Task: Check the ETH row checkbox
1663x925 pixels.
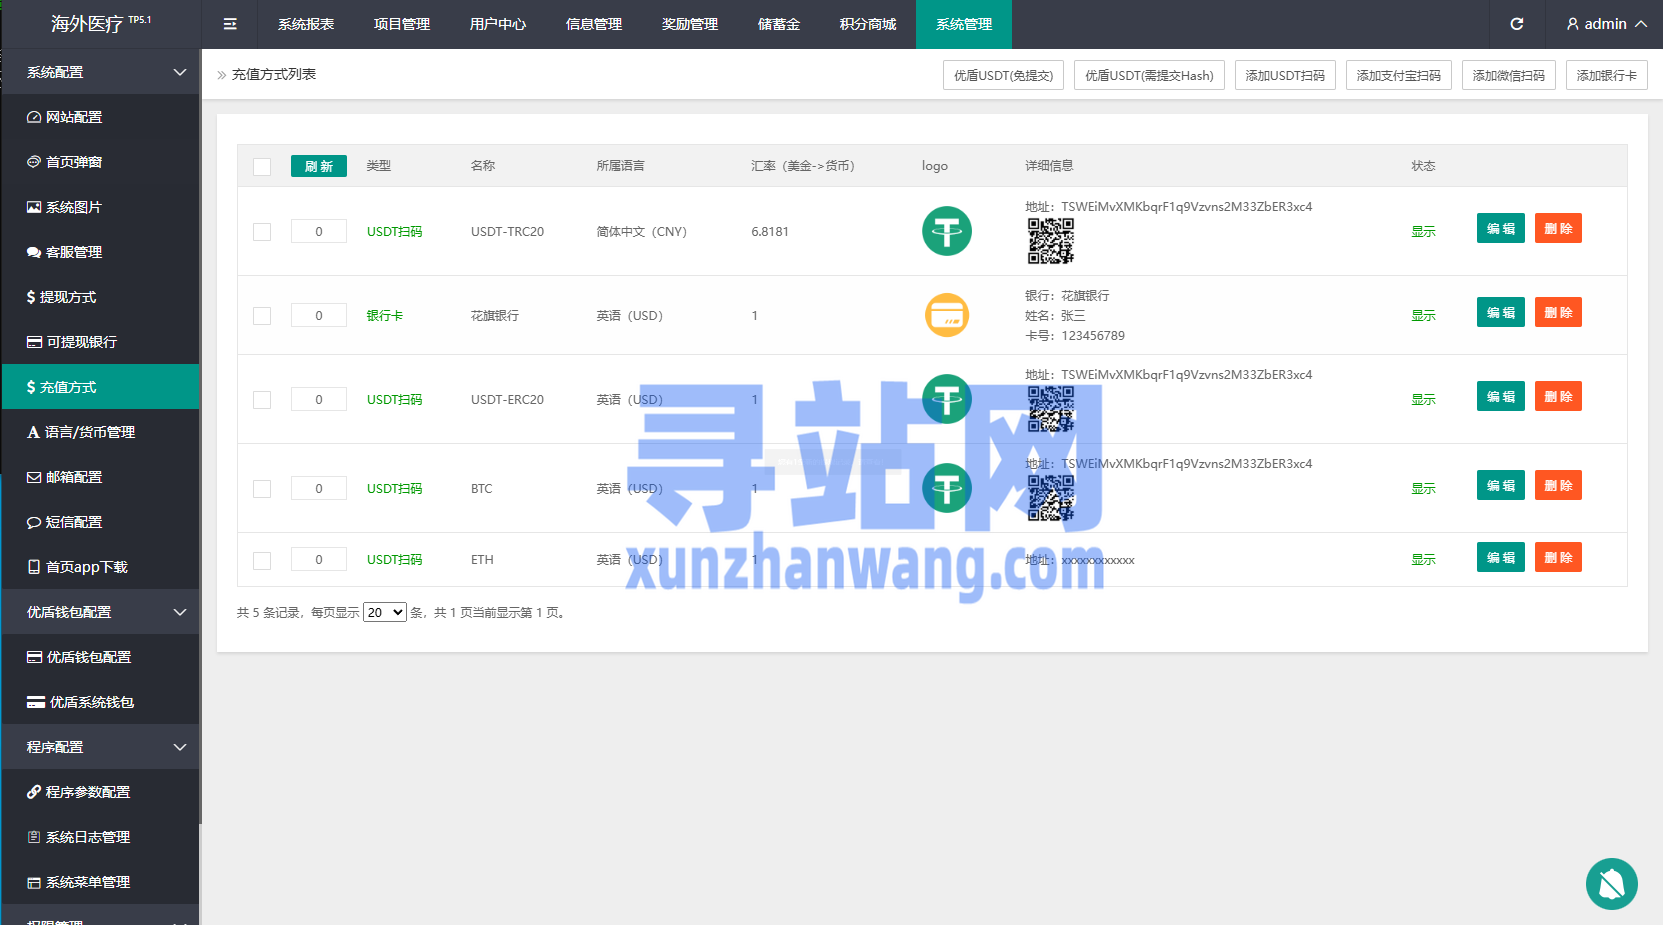Action: pyautogui.click(x=262, y=561)
